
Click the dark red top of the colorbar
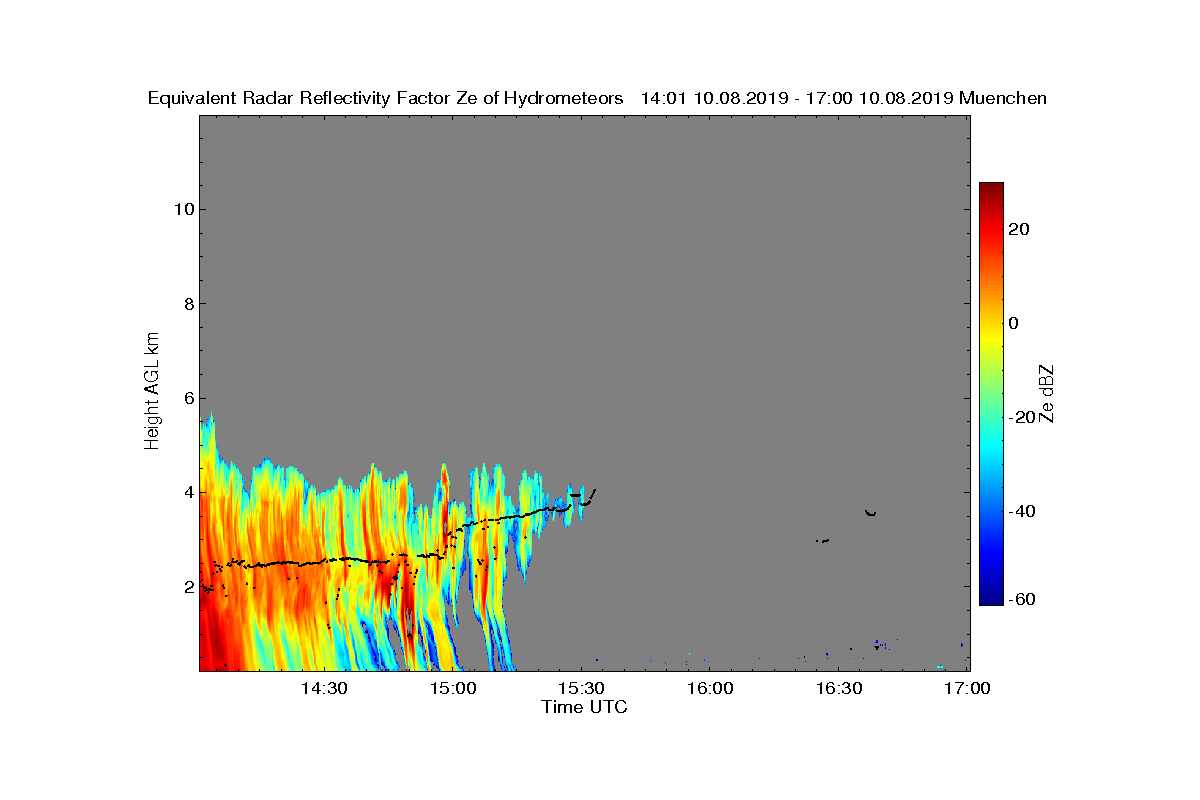(x=991, y=188)
